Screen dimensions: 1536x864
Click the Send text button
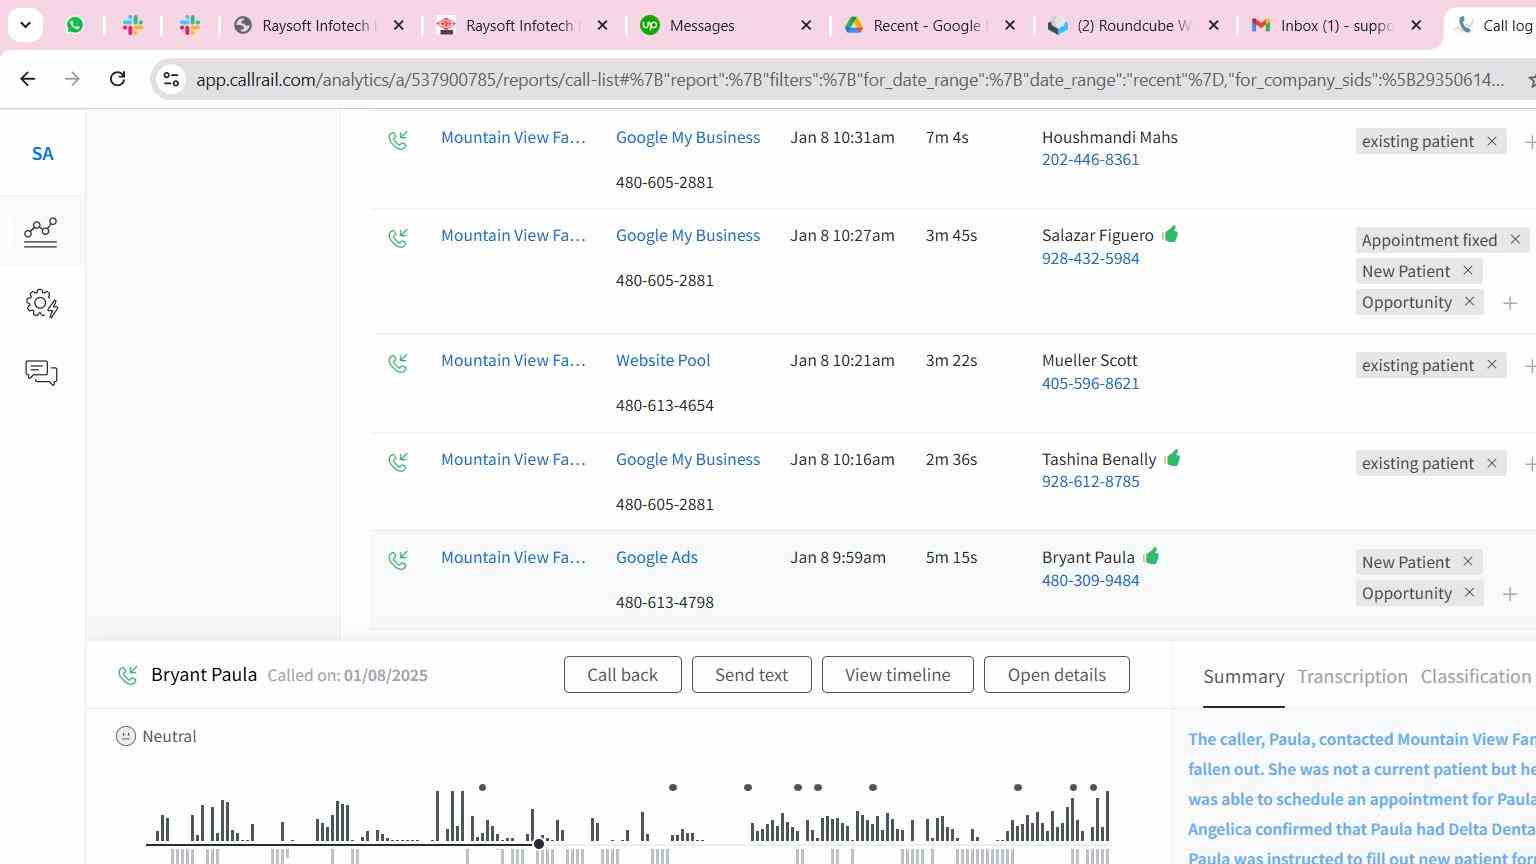(x=751, y=675)
